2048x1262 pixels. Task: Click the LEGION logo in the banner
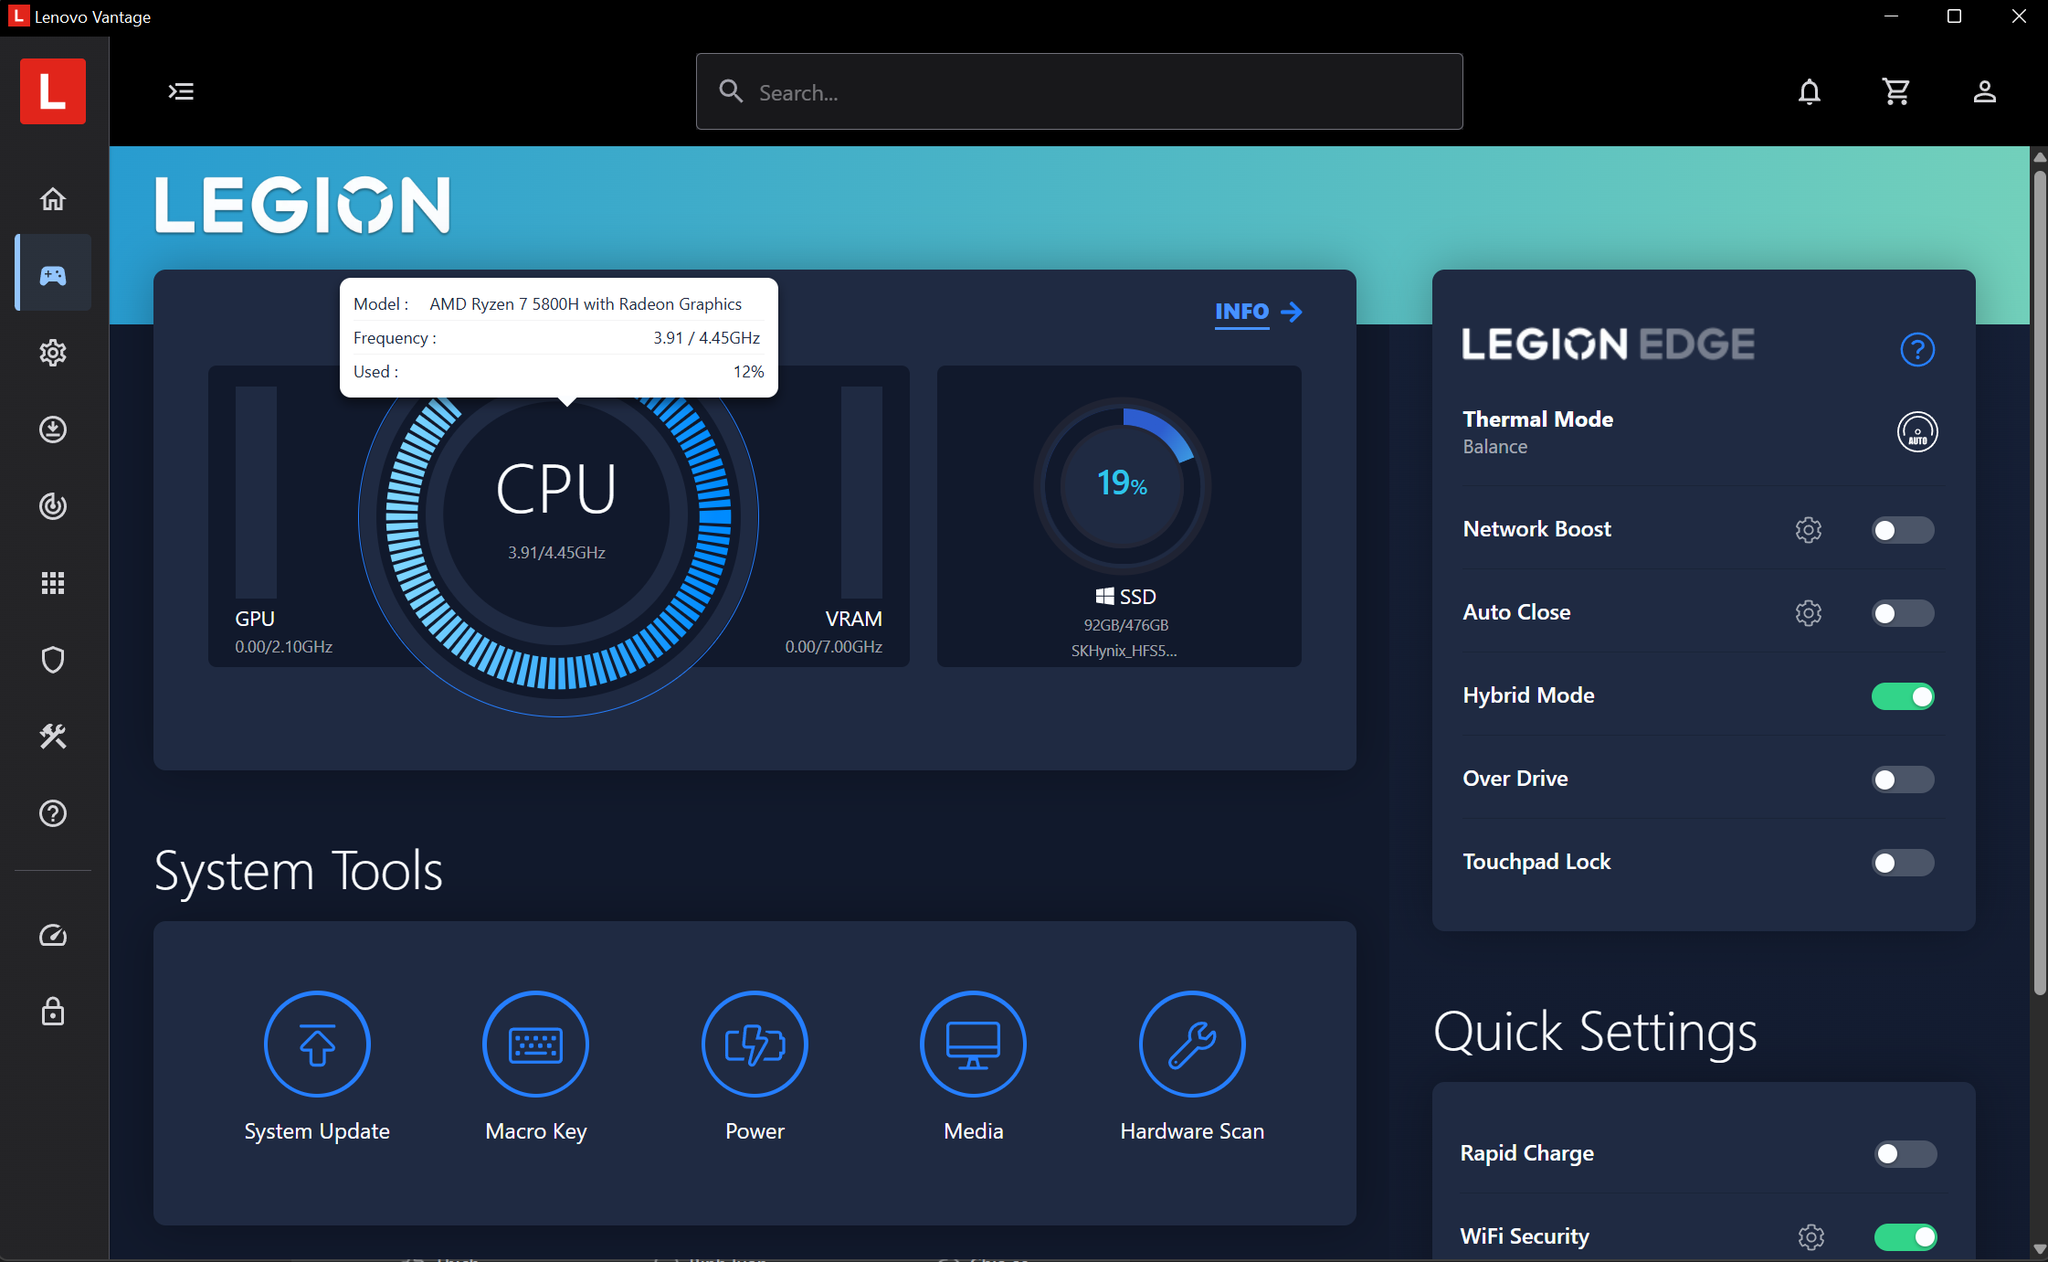[x=302, y=205]
